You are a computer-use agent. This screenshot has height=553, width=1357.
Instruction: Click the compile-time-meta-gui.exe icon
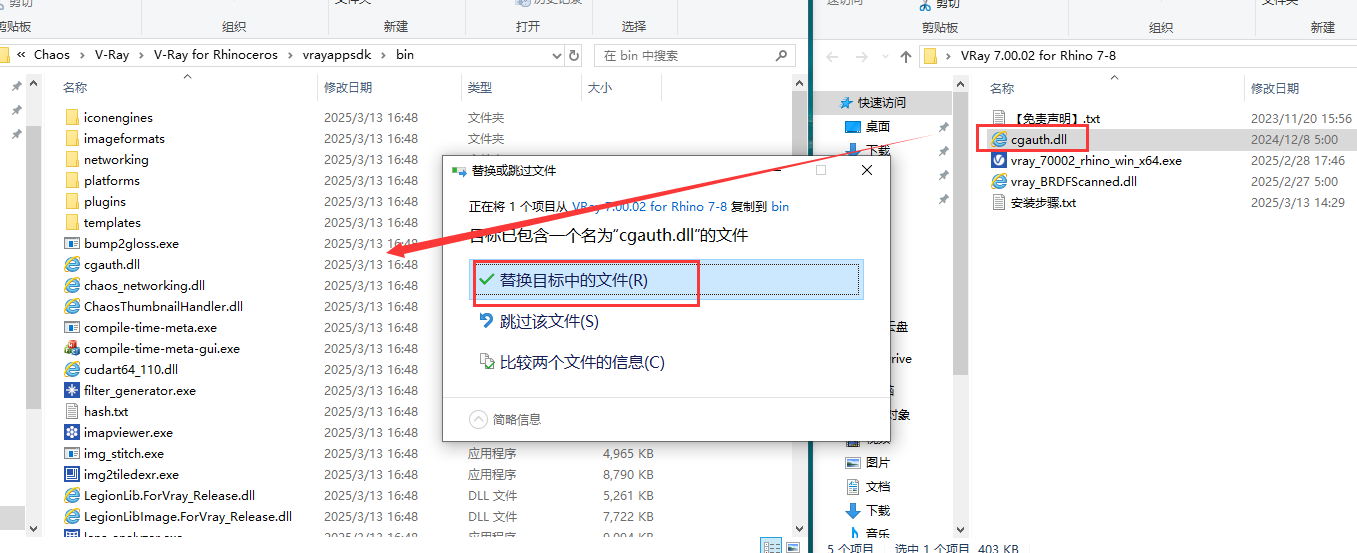click(x=72, y=349)
